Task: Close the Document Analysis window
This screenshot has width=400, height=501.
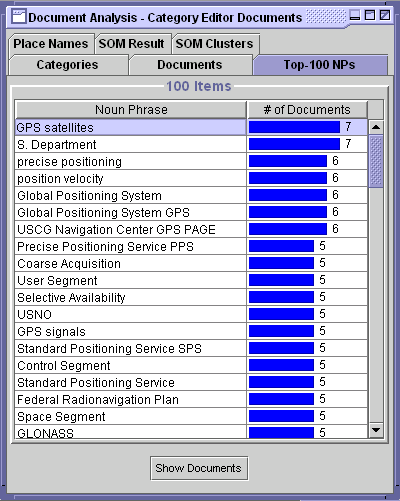Action: (385, 15)
